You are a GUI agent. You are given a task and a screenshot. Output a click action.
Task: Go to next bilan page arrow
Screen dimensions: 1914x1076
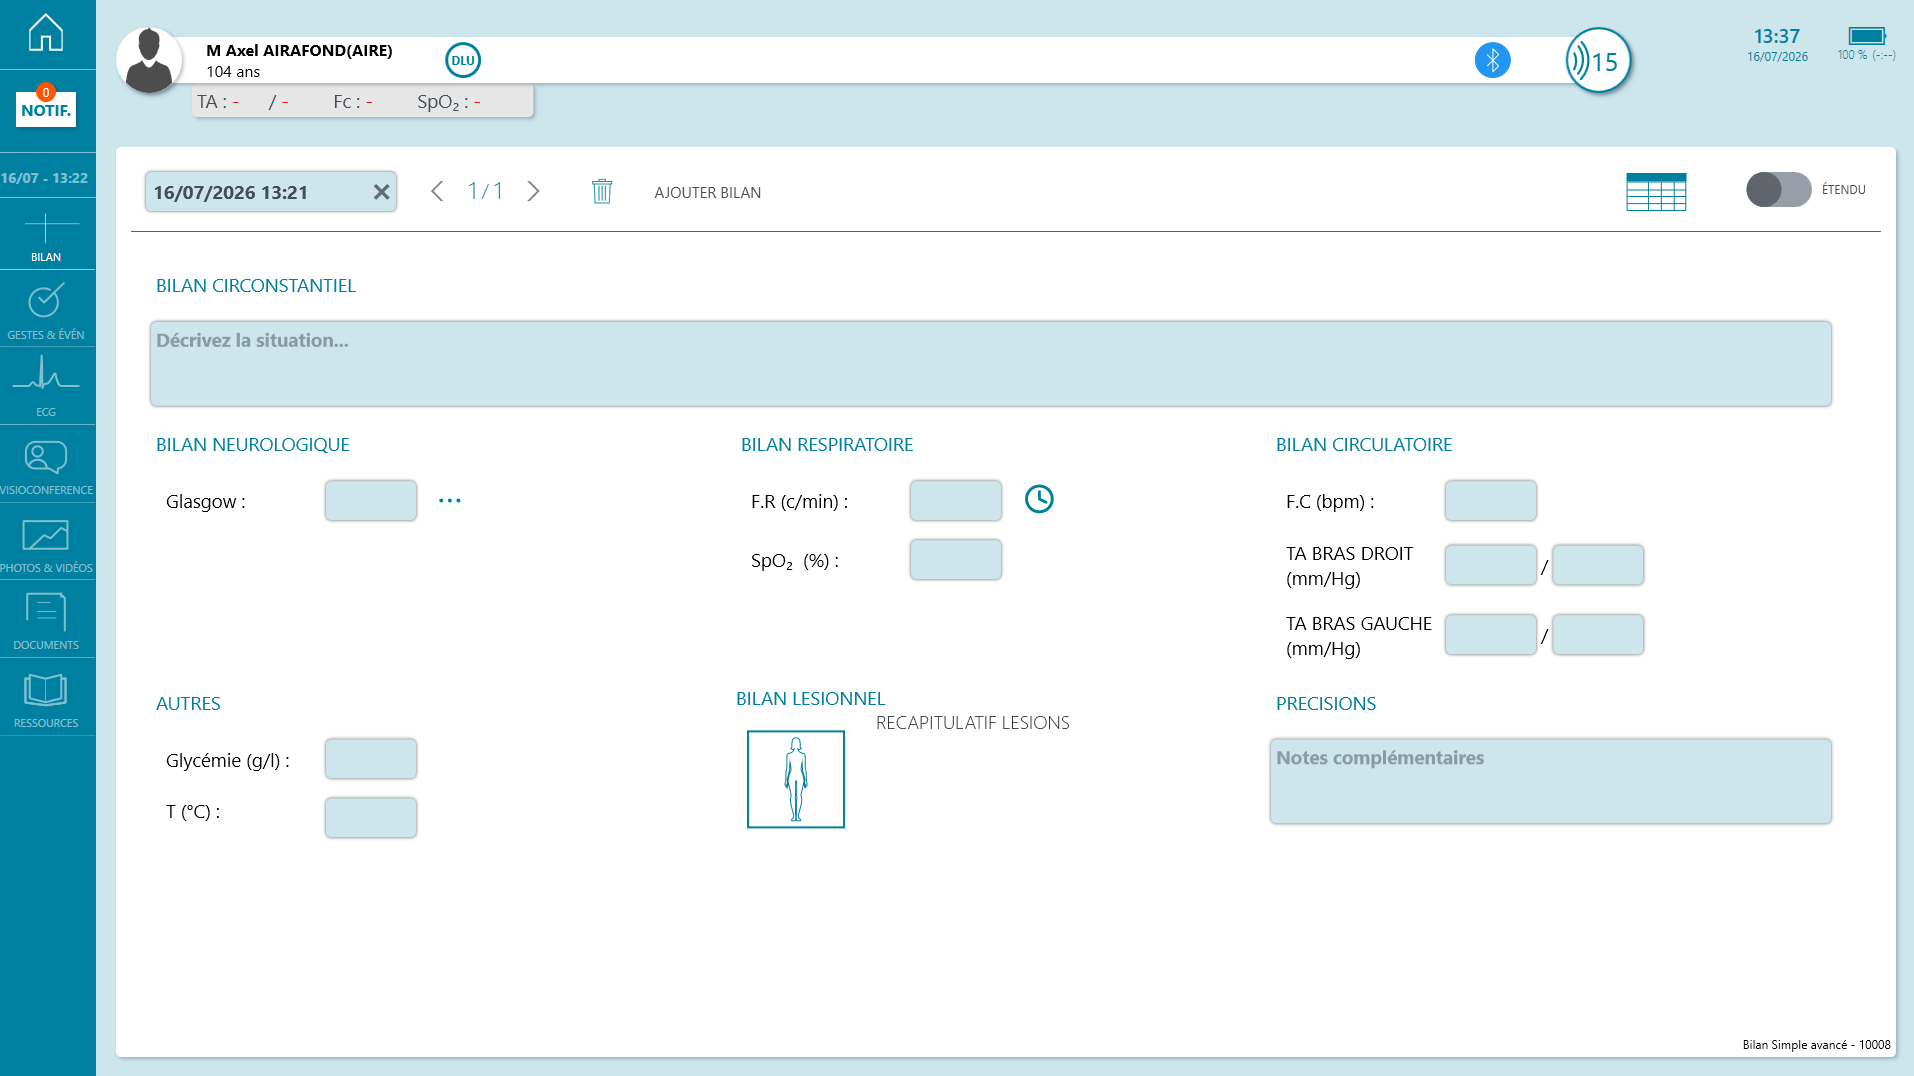pos(533,191)
